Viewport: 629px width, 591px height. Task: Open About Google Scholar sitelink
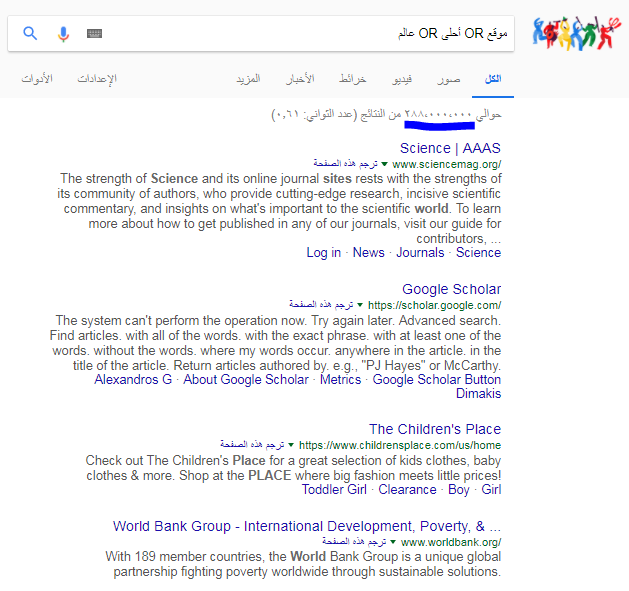tap(246, 379)
